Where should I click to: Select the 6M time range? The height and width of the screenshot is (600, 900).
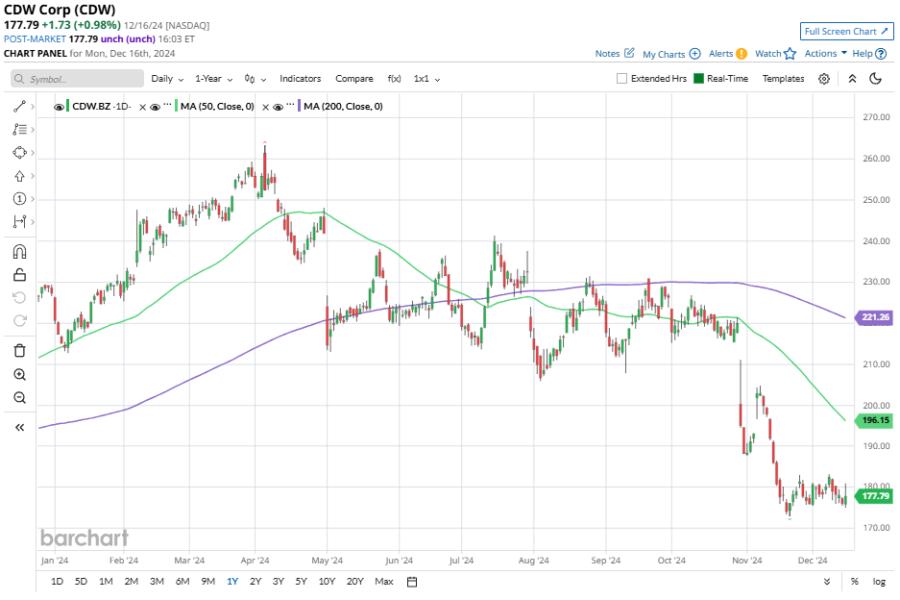[x=183, y=582]
